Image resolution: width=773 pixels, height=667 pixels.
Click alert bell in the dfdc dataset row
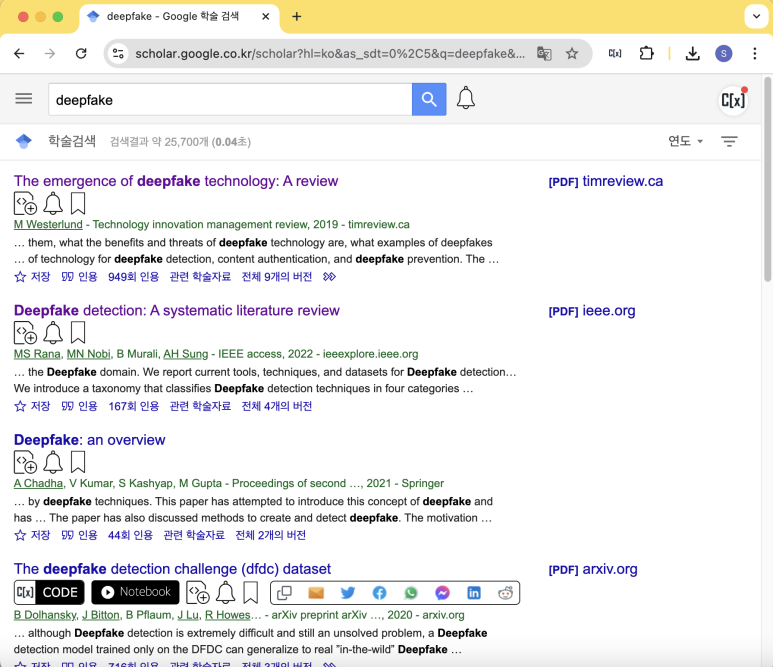[226, 593]
